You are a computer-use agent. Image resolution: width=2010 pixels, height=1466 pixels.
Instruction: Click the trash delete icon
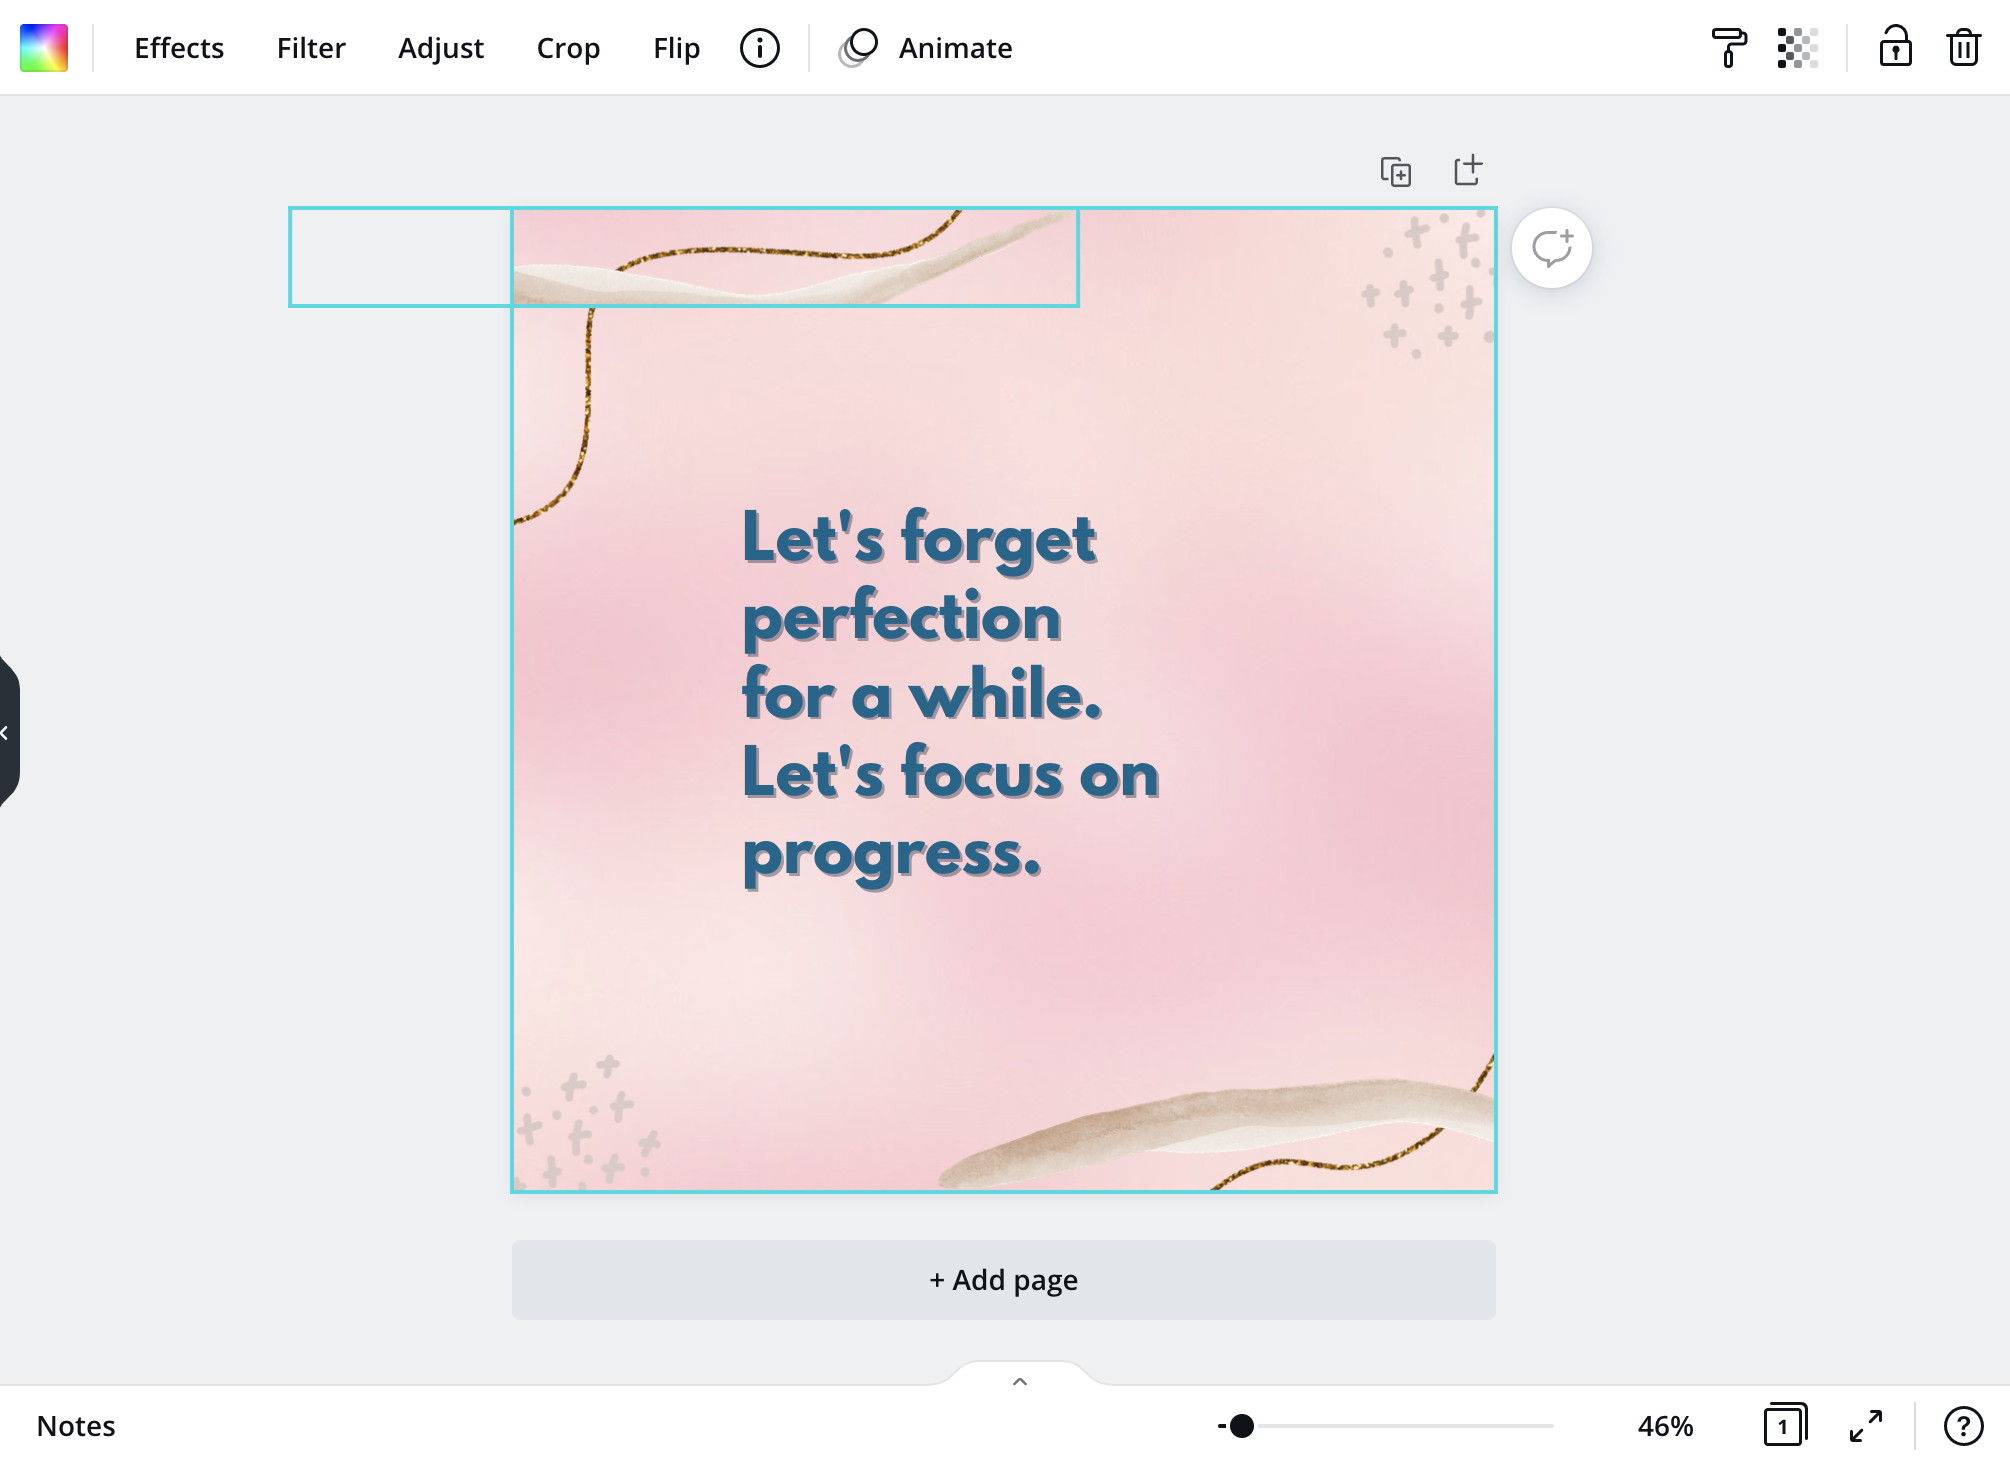[x=1964, y=48]
